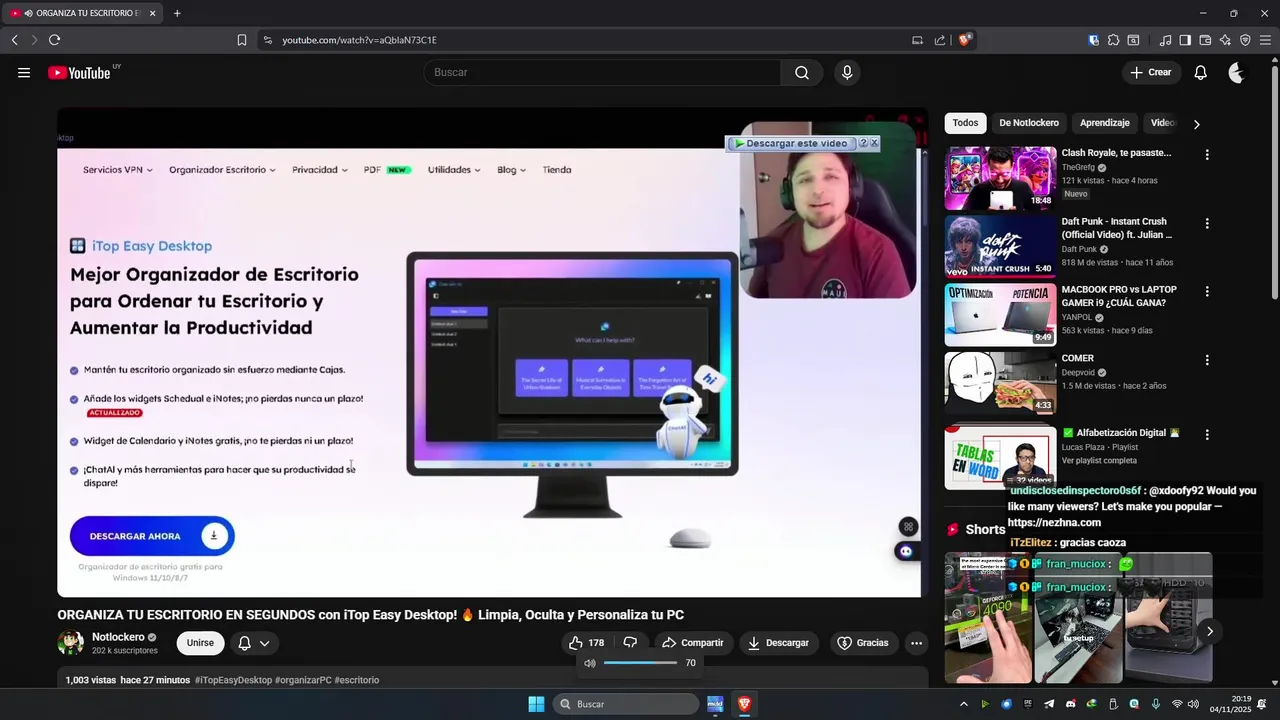Image resolution: width=1280 pixels, height=720 pixels.
Task: Click the search magnifier button
Action: [802, 73]
